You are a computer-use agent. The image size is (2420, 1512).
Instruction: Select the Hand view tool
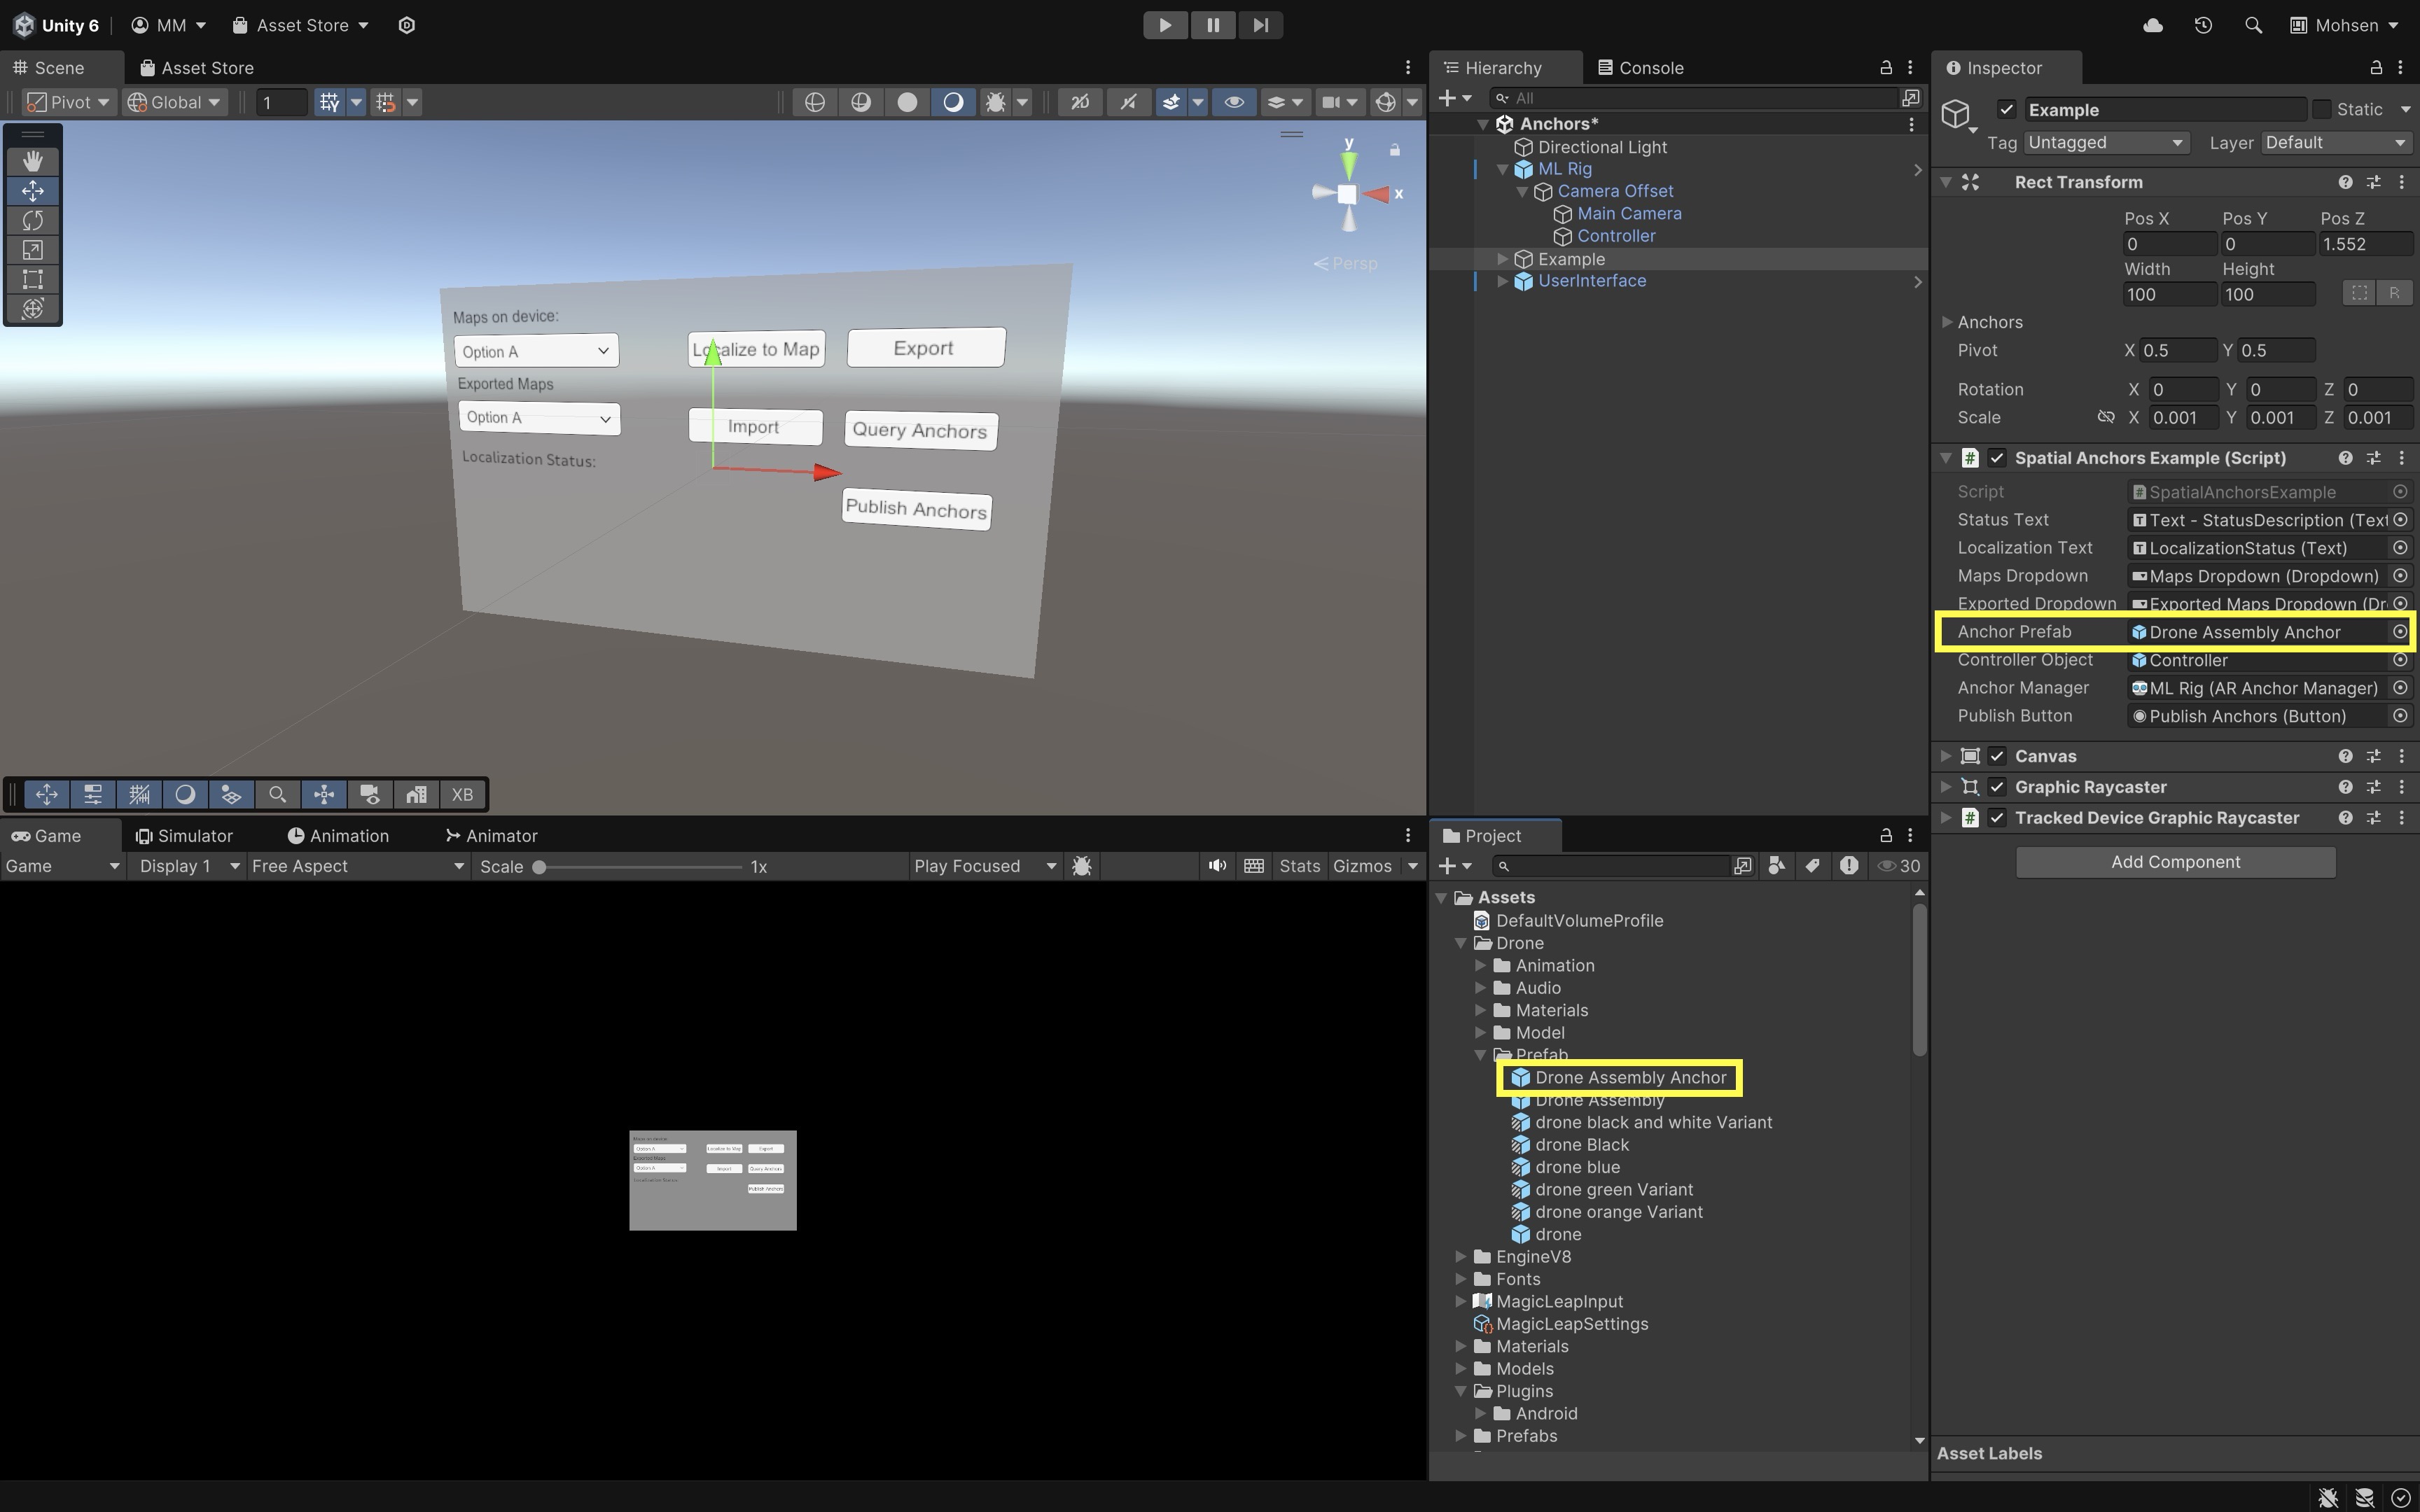pos(32,161)
